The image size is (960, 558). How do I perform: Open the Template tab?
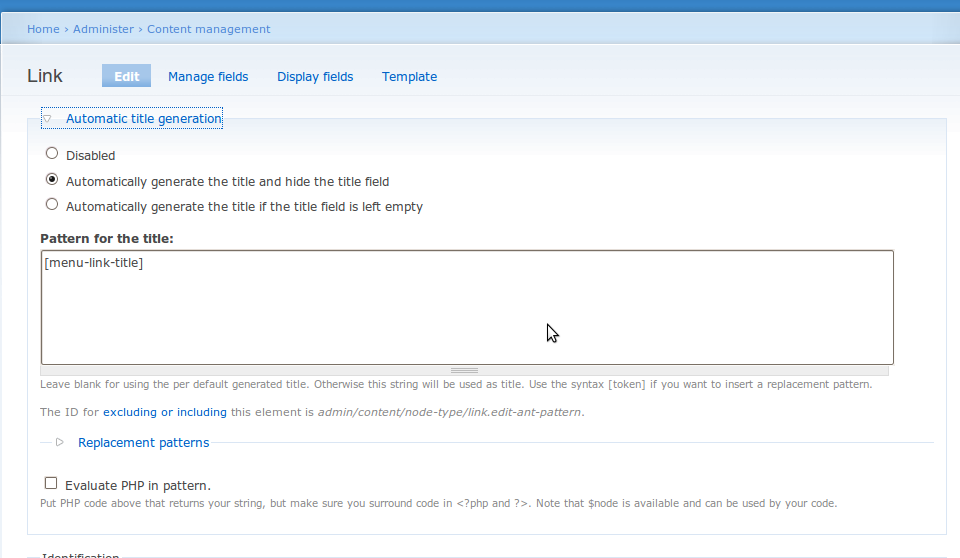(x=410, y=77)
